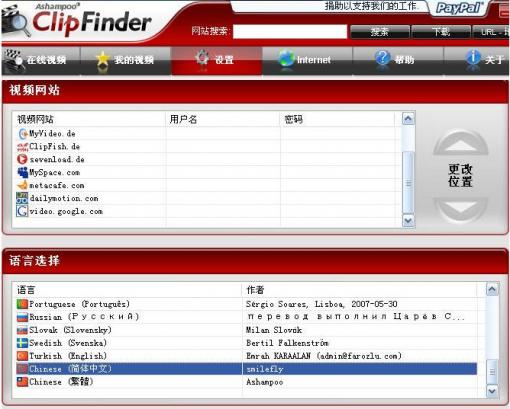The width and height of the screenshot is (510, 409).
Task: Click video sites list scroll up arrow
Action: point(408,118)
